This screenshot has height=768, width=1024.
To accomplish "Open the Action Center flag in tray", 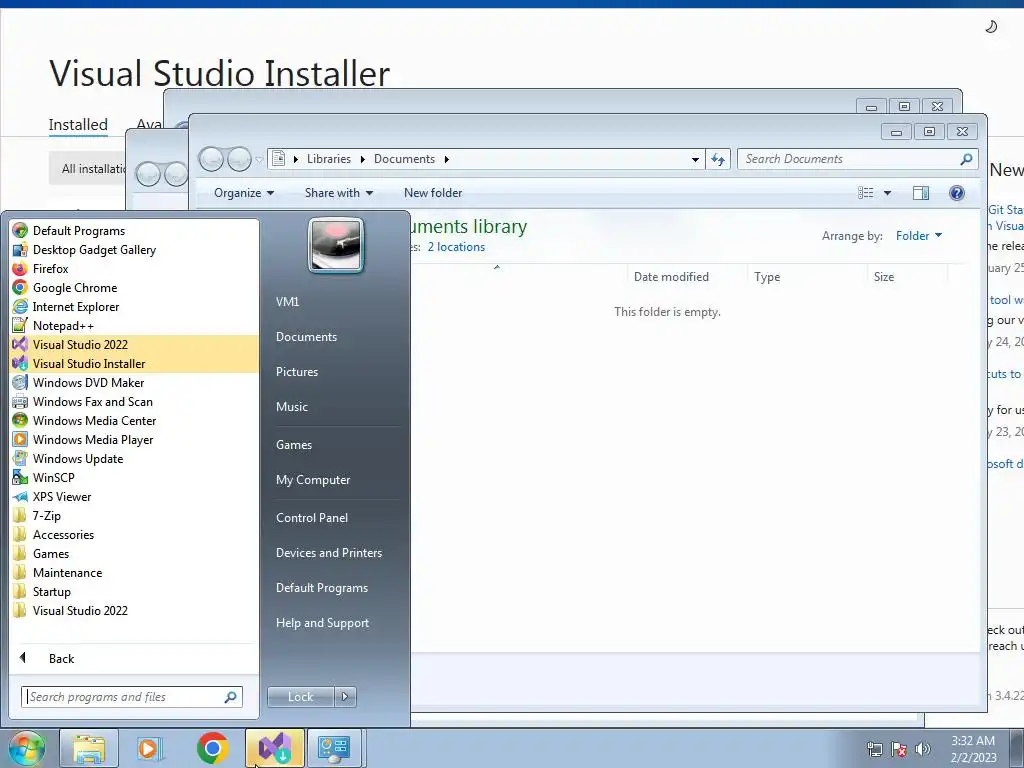I will [x=899, y=749].
